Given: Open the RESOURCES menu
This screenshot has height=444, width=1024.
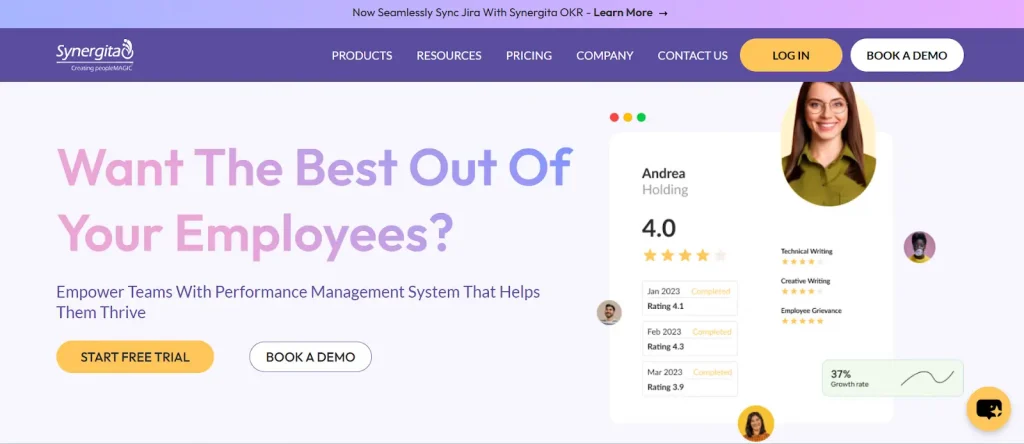Looking at the screenshot, I should [x=449, y=56].
